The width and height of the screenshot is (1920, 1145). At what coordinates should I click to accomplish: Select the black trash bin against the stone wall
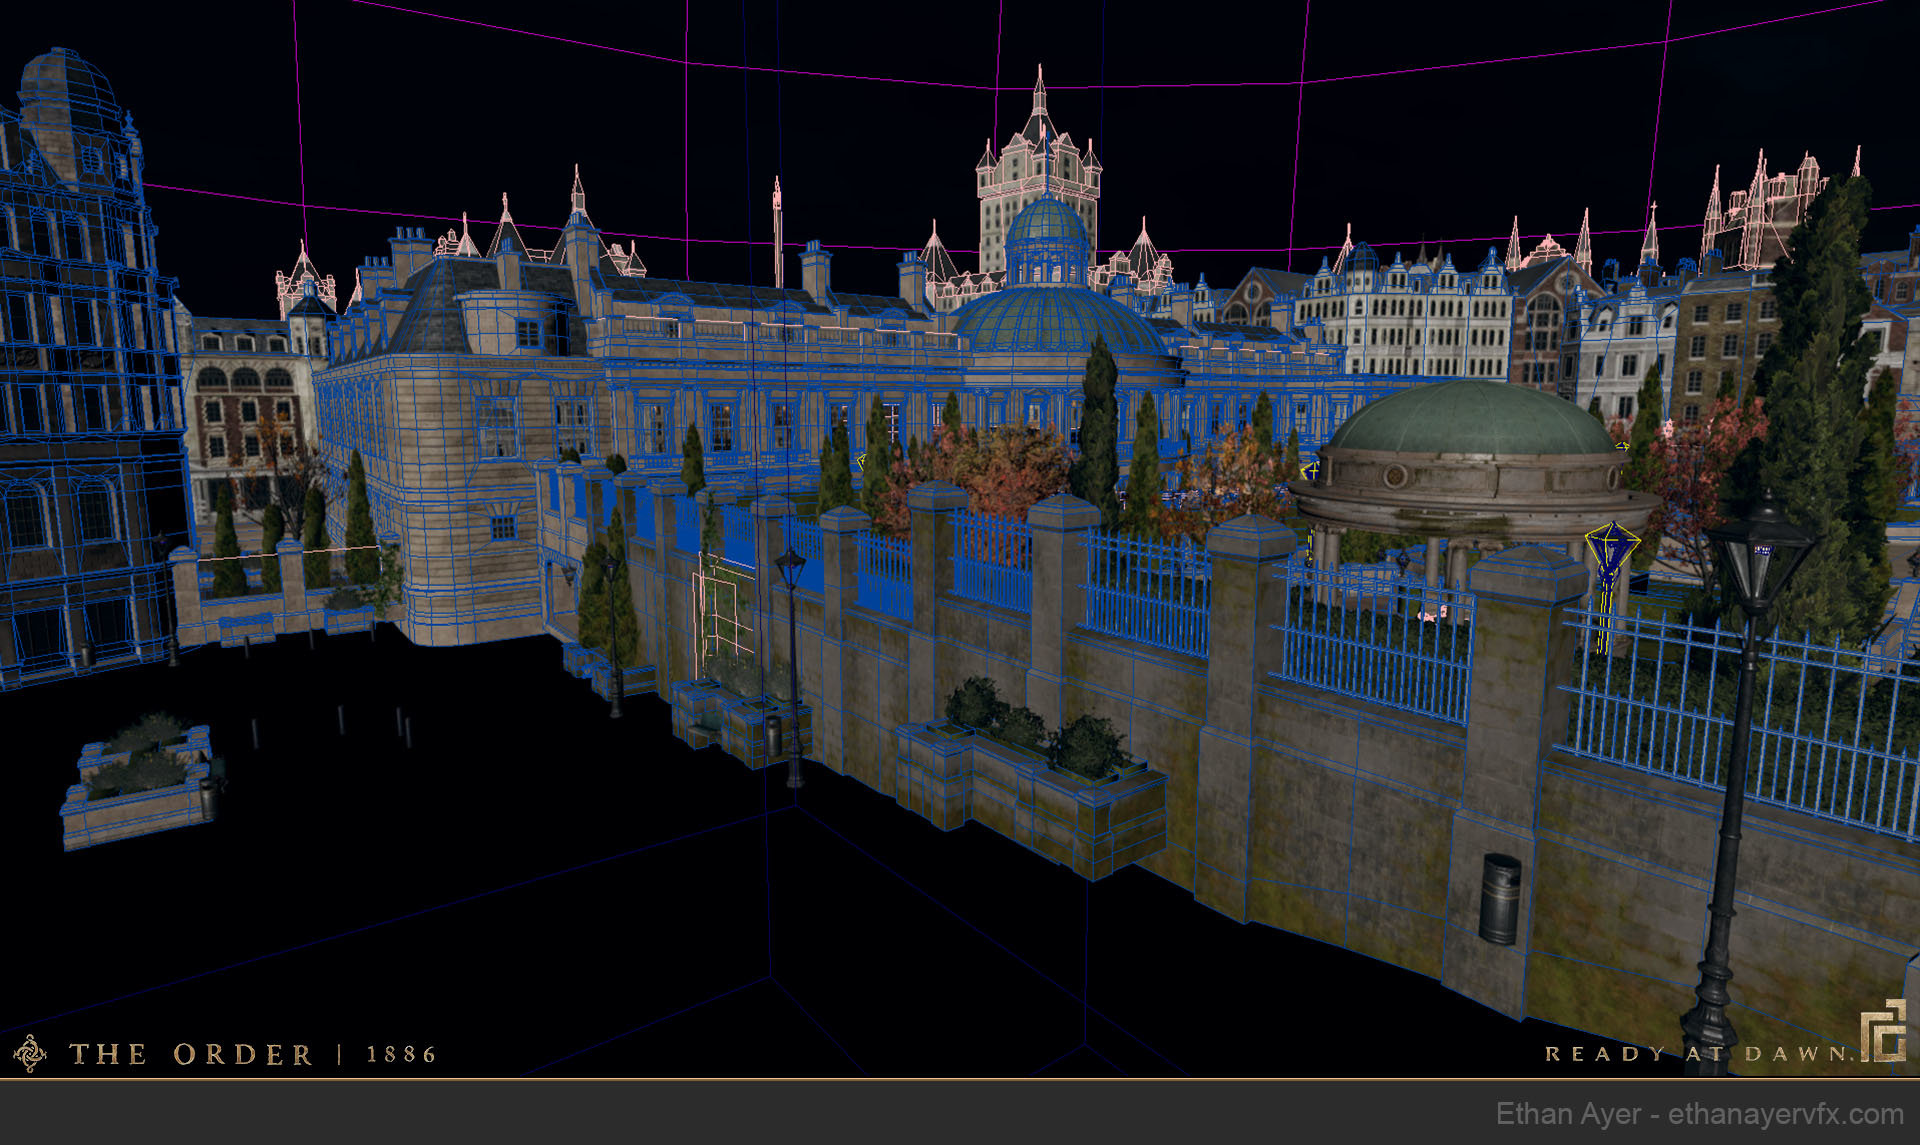(1500, 899)
